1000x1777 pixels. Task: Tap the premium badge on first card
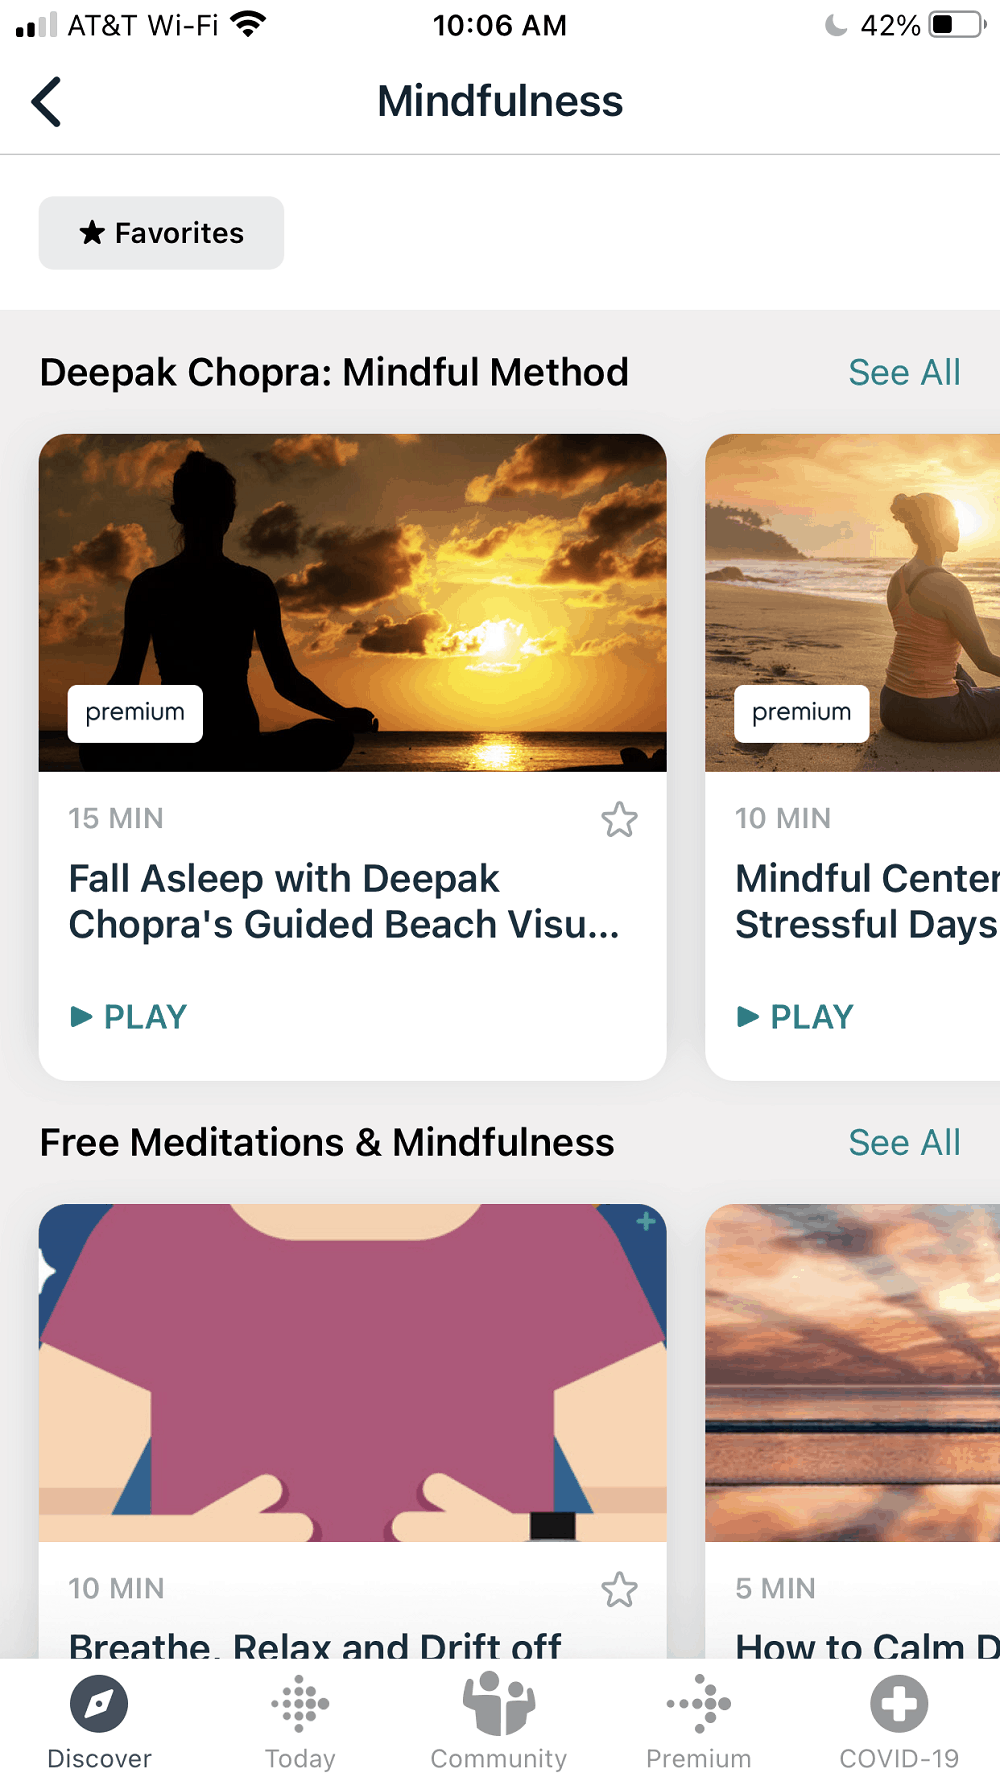(x=135, y=713)
